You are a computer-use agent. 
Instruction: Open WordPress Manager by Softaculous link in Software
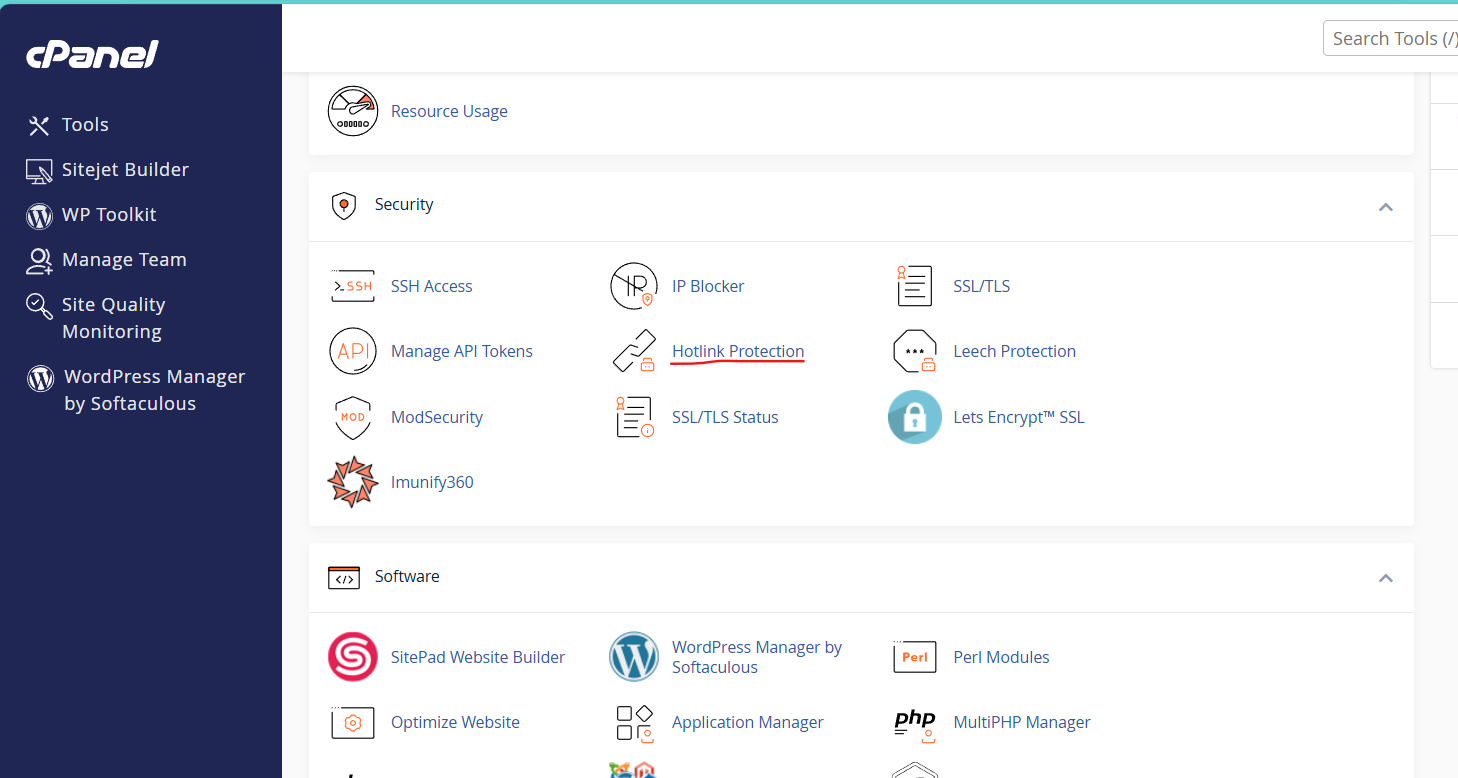(757, 657)
